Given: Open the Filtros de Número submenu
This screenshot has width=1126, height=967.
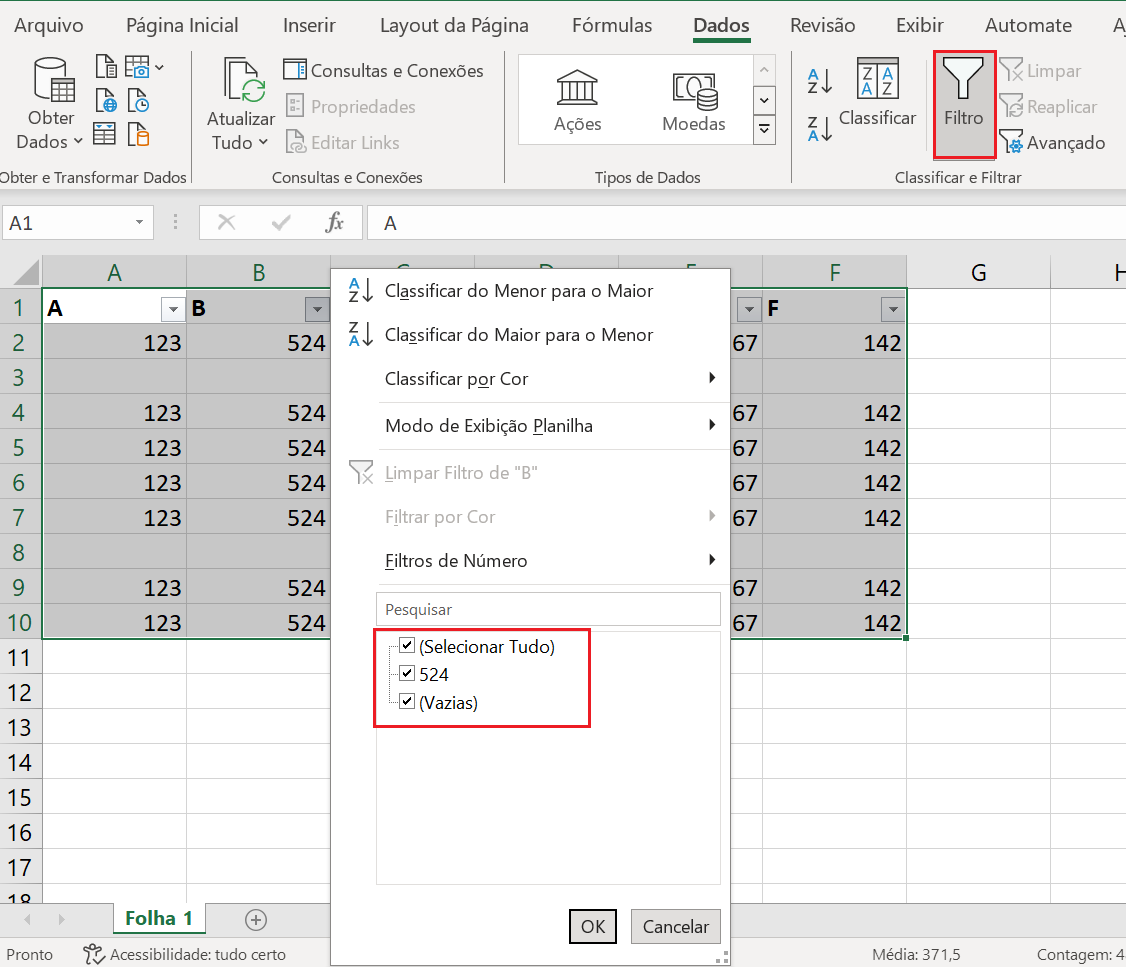Looking at the screenshot, I should (x=530, y=561).
